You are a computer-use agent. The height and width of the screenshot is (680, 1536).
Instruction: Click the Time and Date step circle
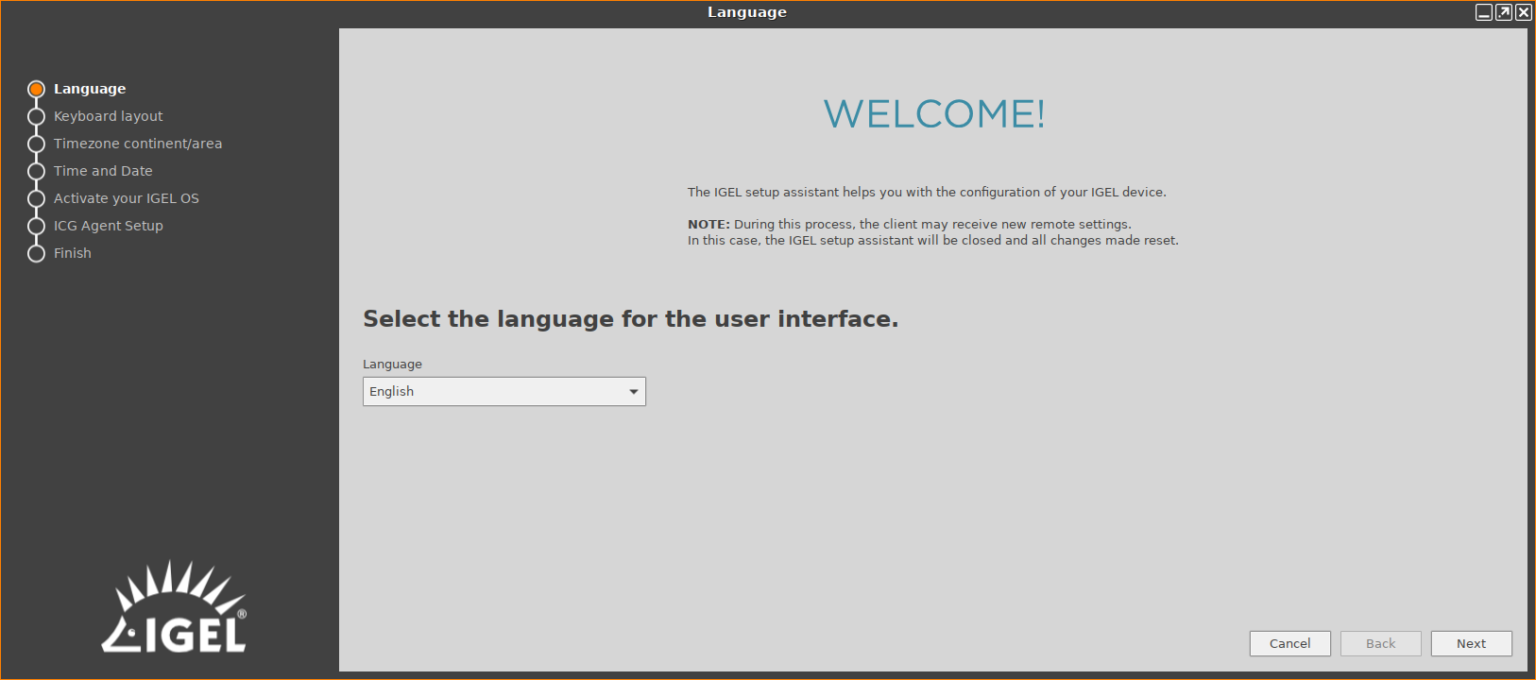tap(36, 171)
